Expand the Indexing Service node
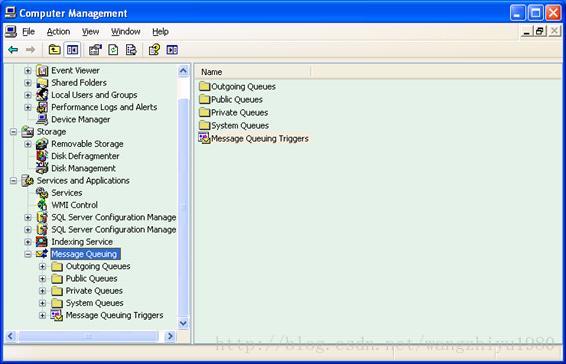Viewport: 566px width, 364px height. pyautogui.click(x=27, y=242)
